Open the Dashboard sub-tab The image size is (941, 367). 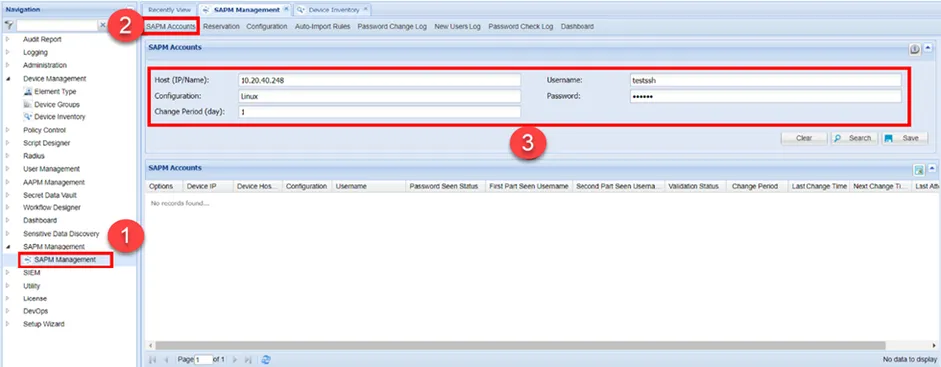[x=577, y=26]
